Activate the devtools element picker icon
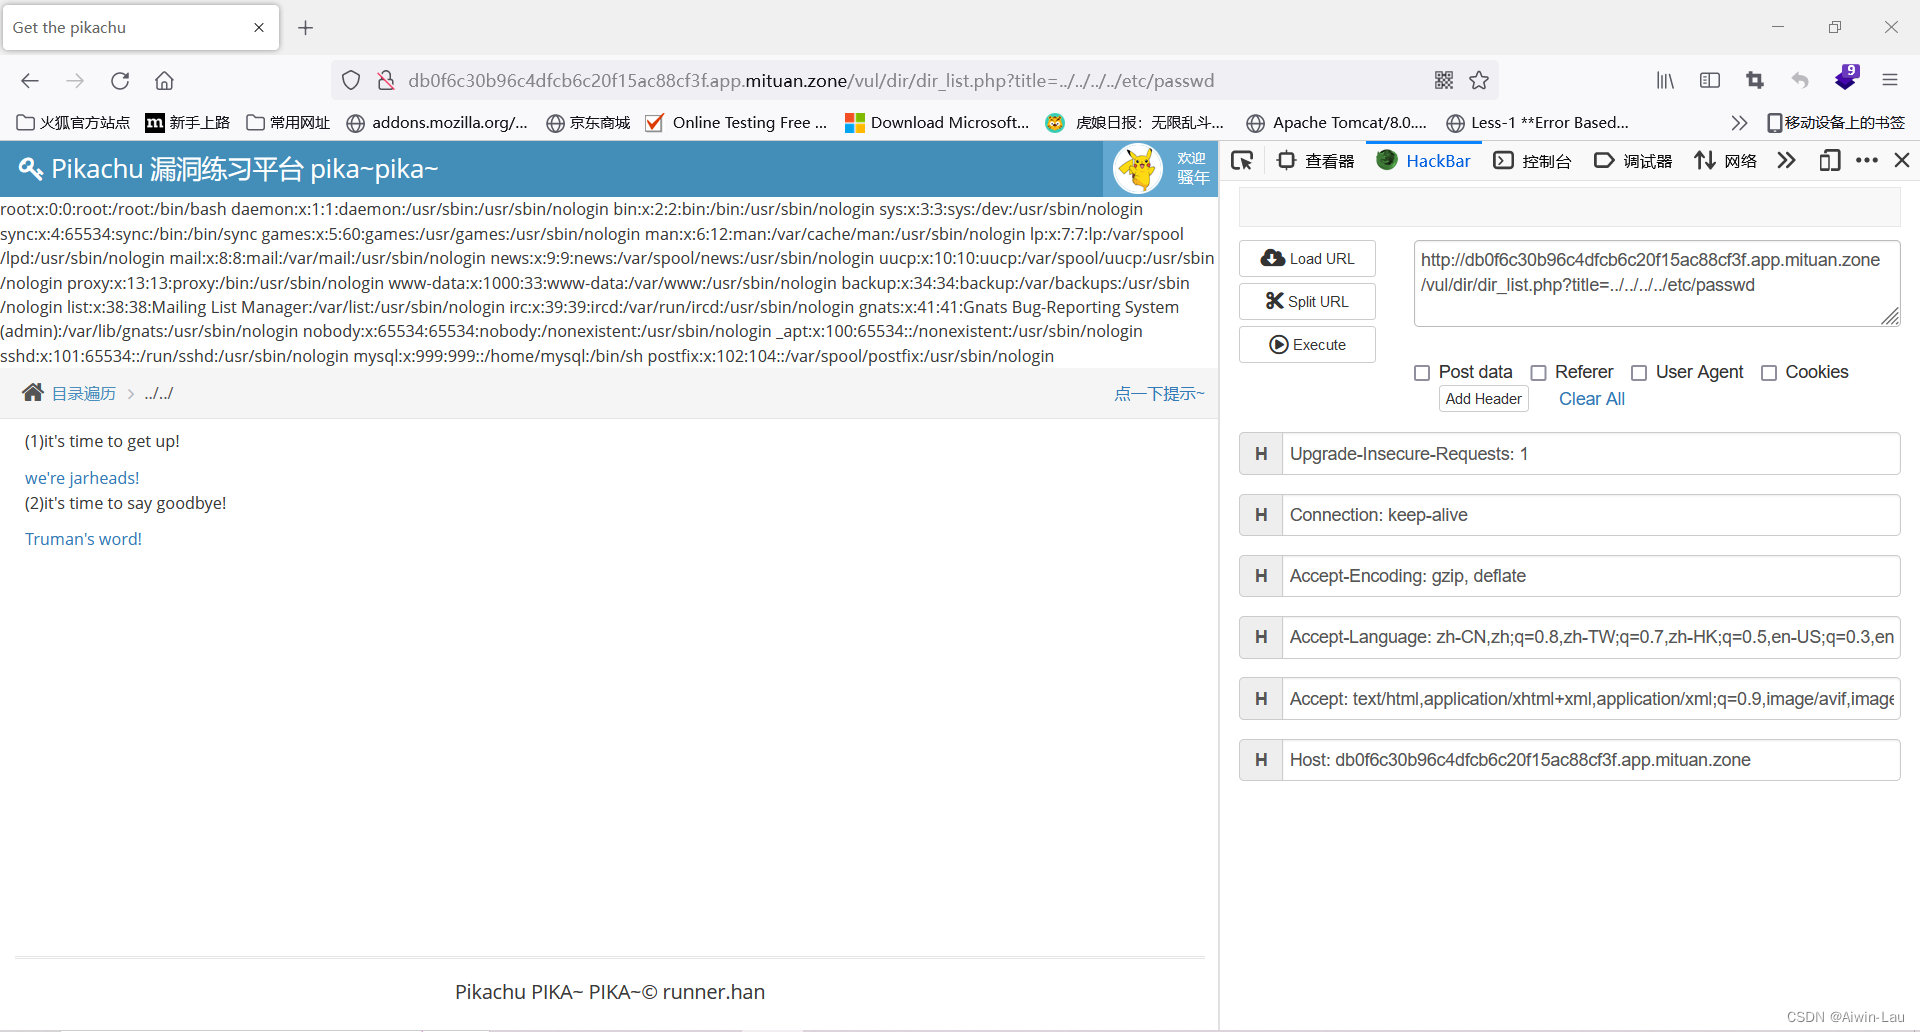Viewport: 1920px width, 1032px height. pos(1242,161)
